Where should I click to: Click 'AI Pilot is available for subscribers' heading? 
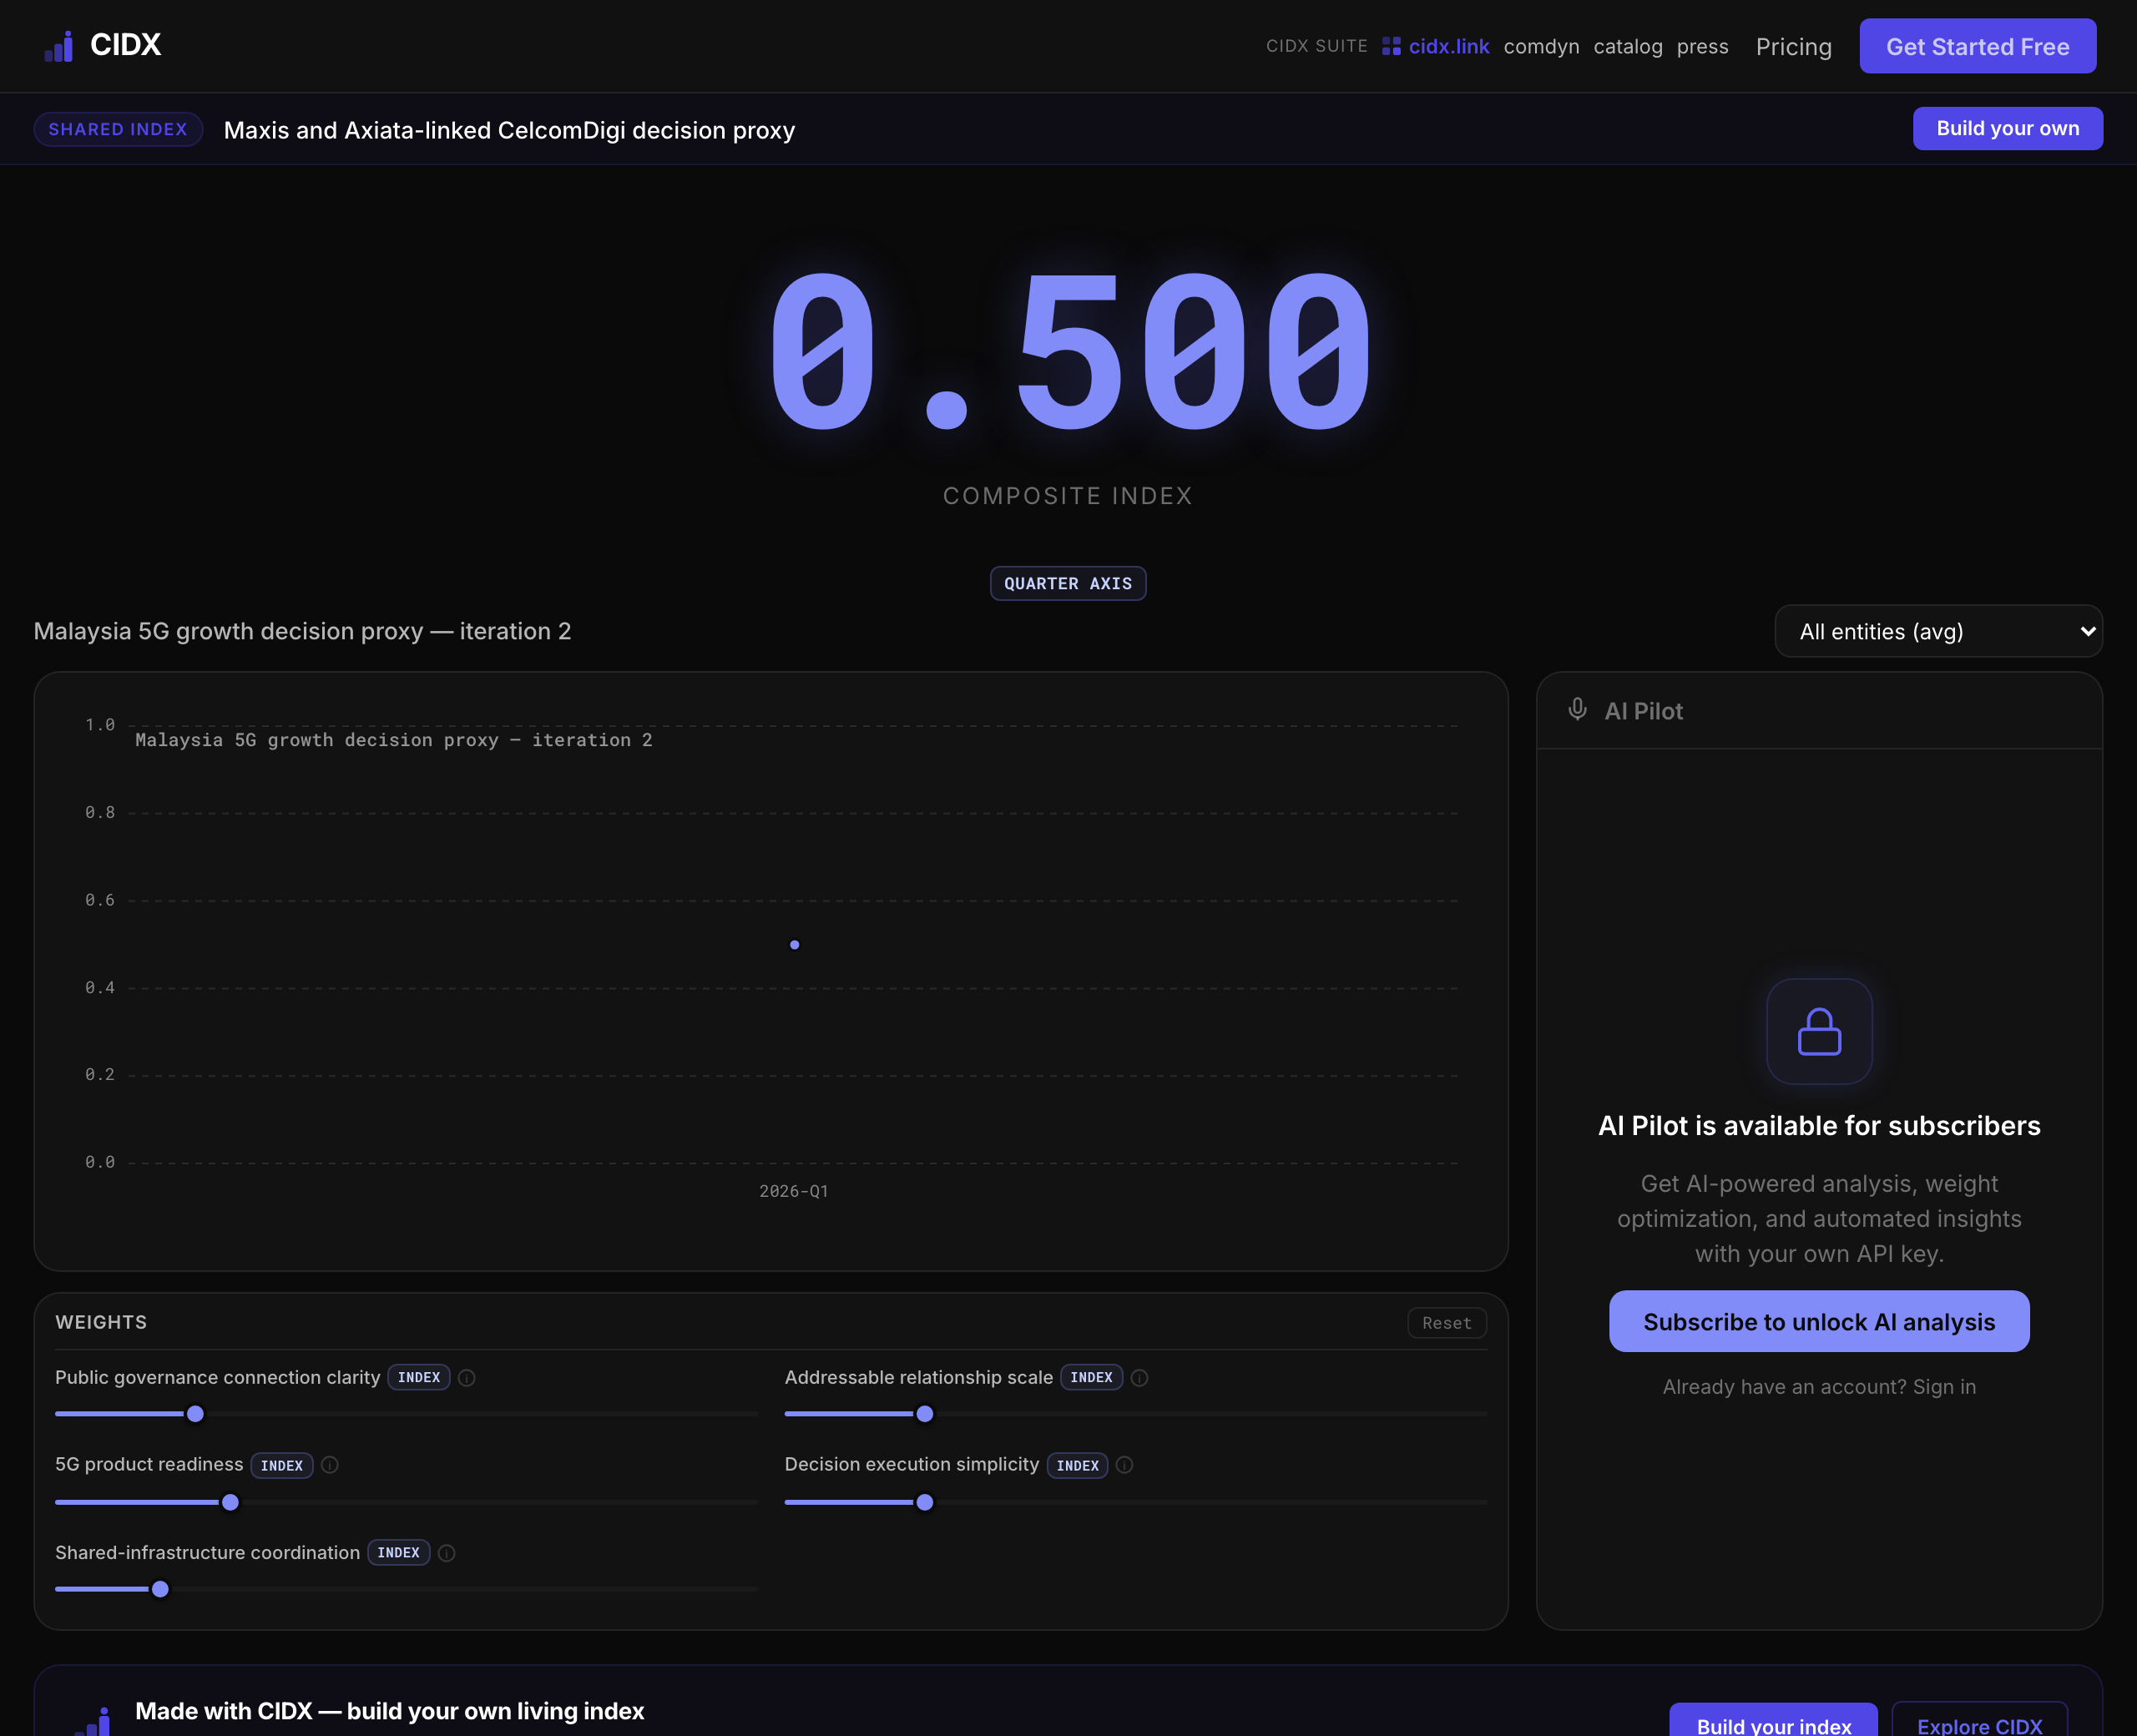click(x=1819, y=1126)
